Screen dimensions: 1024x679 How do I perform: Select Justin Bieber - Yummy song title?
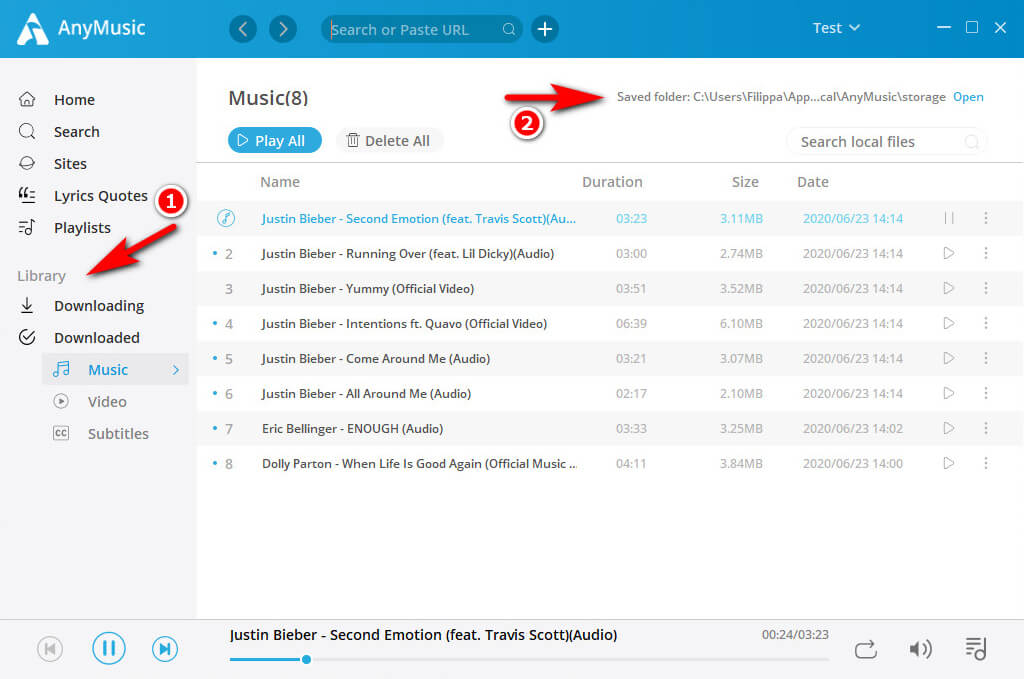tap(368, 289)
